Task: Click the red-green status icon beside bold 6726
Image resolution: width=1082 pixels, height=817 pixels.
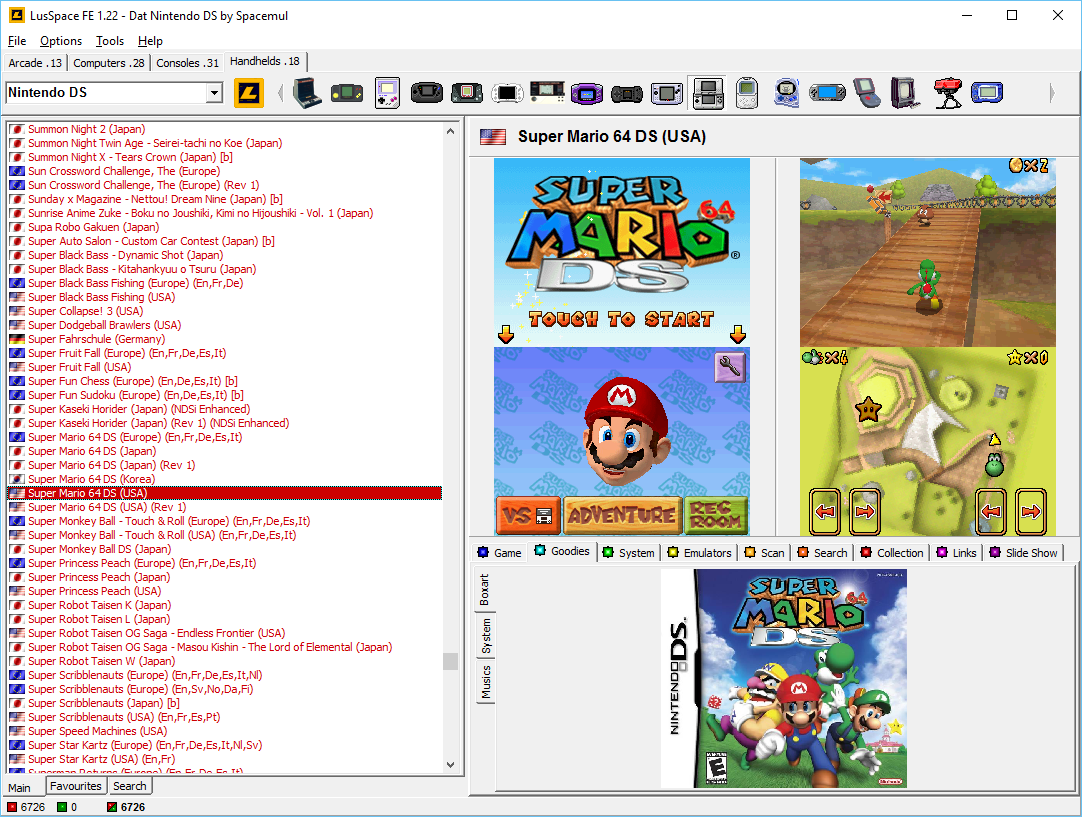Action: (x=112, y=807)
